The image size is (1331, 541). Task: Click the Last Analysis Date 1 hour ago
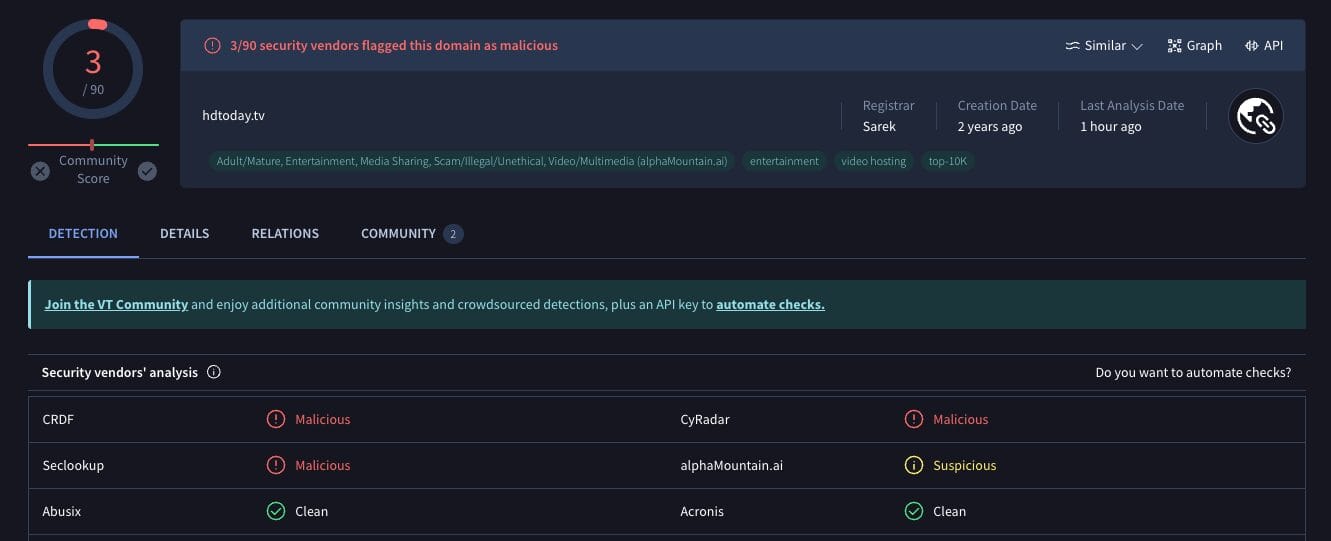pyautogui.click(x=1111, y=126)
